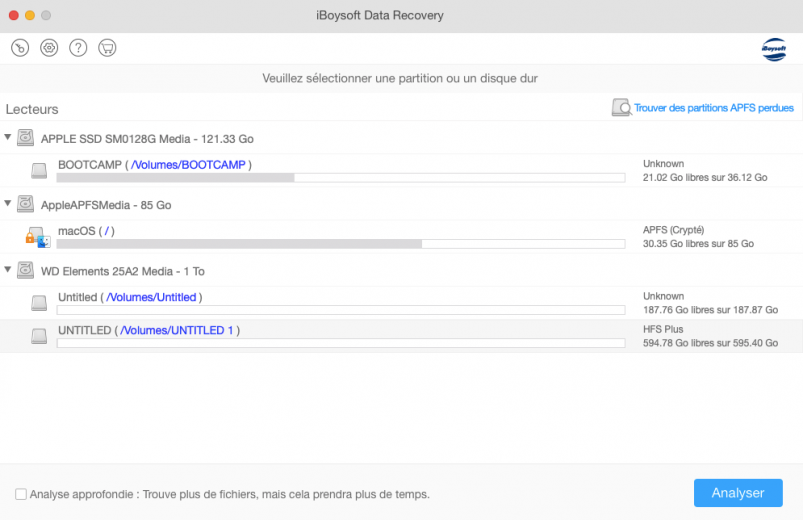Click the iBoysoft logo
Image resolution: width=803 pixels, height=520 pixels.
(774, 49)
